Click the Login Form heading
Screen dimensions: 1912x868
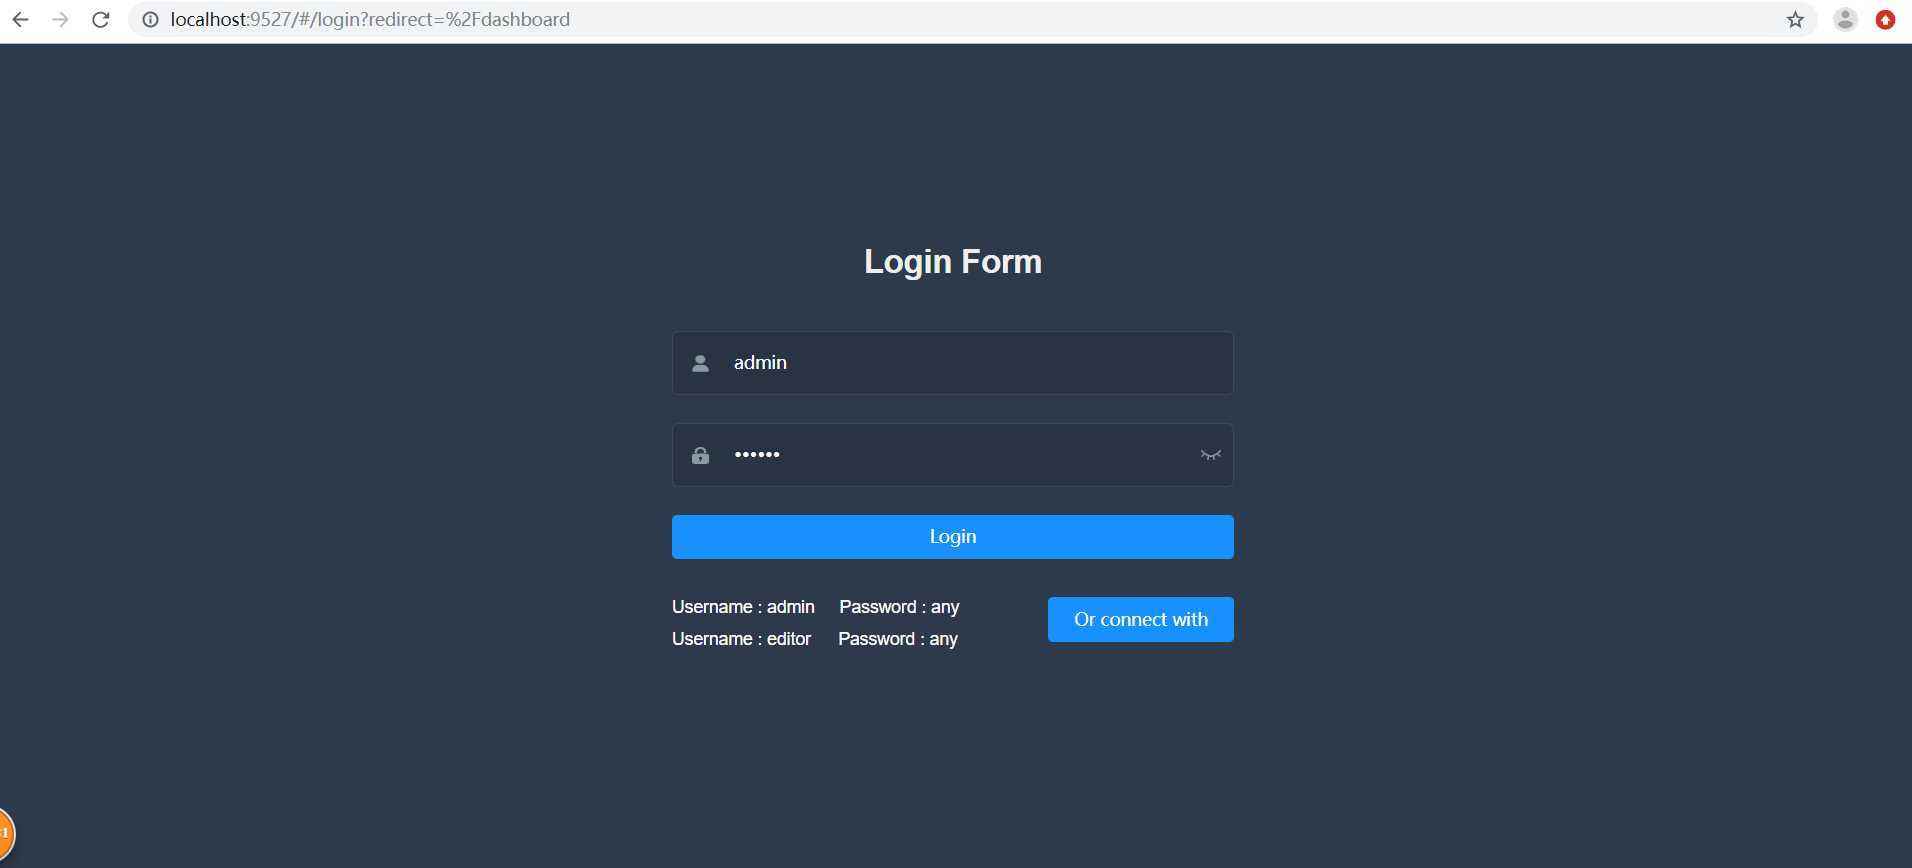pos(953,262)
